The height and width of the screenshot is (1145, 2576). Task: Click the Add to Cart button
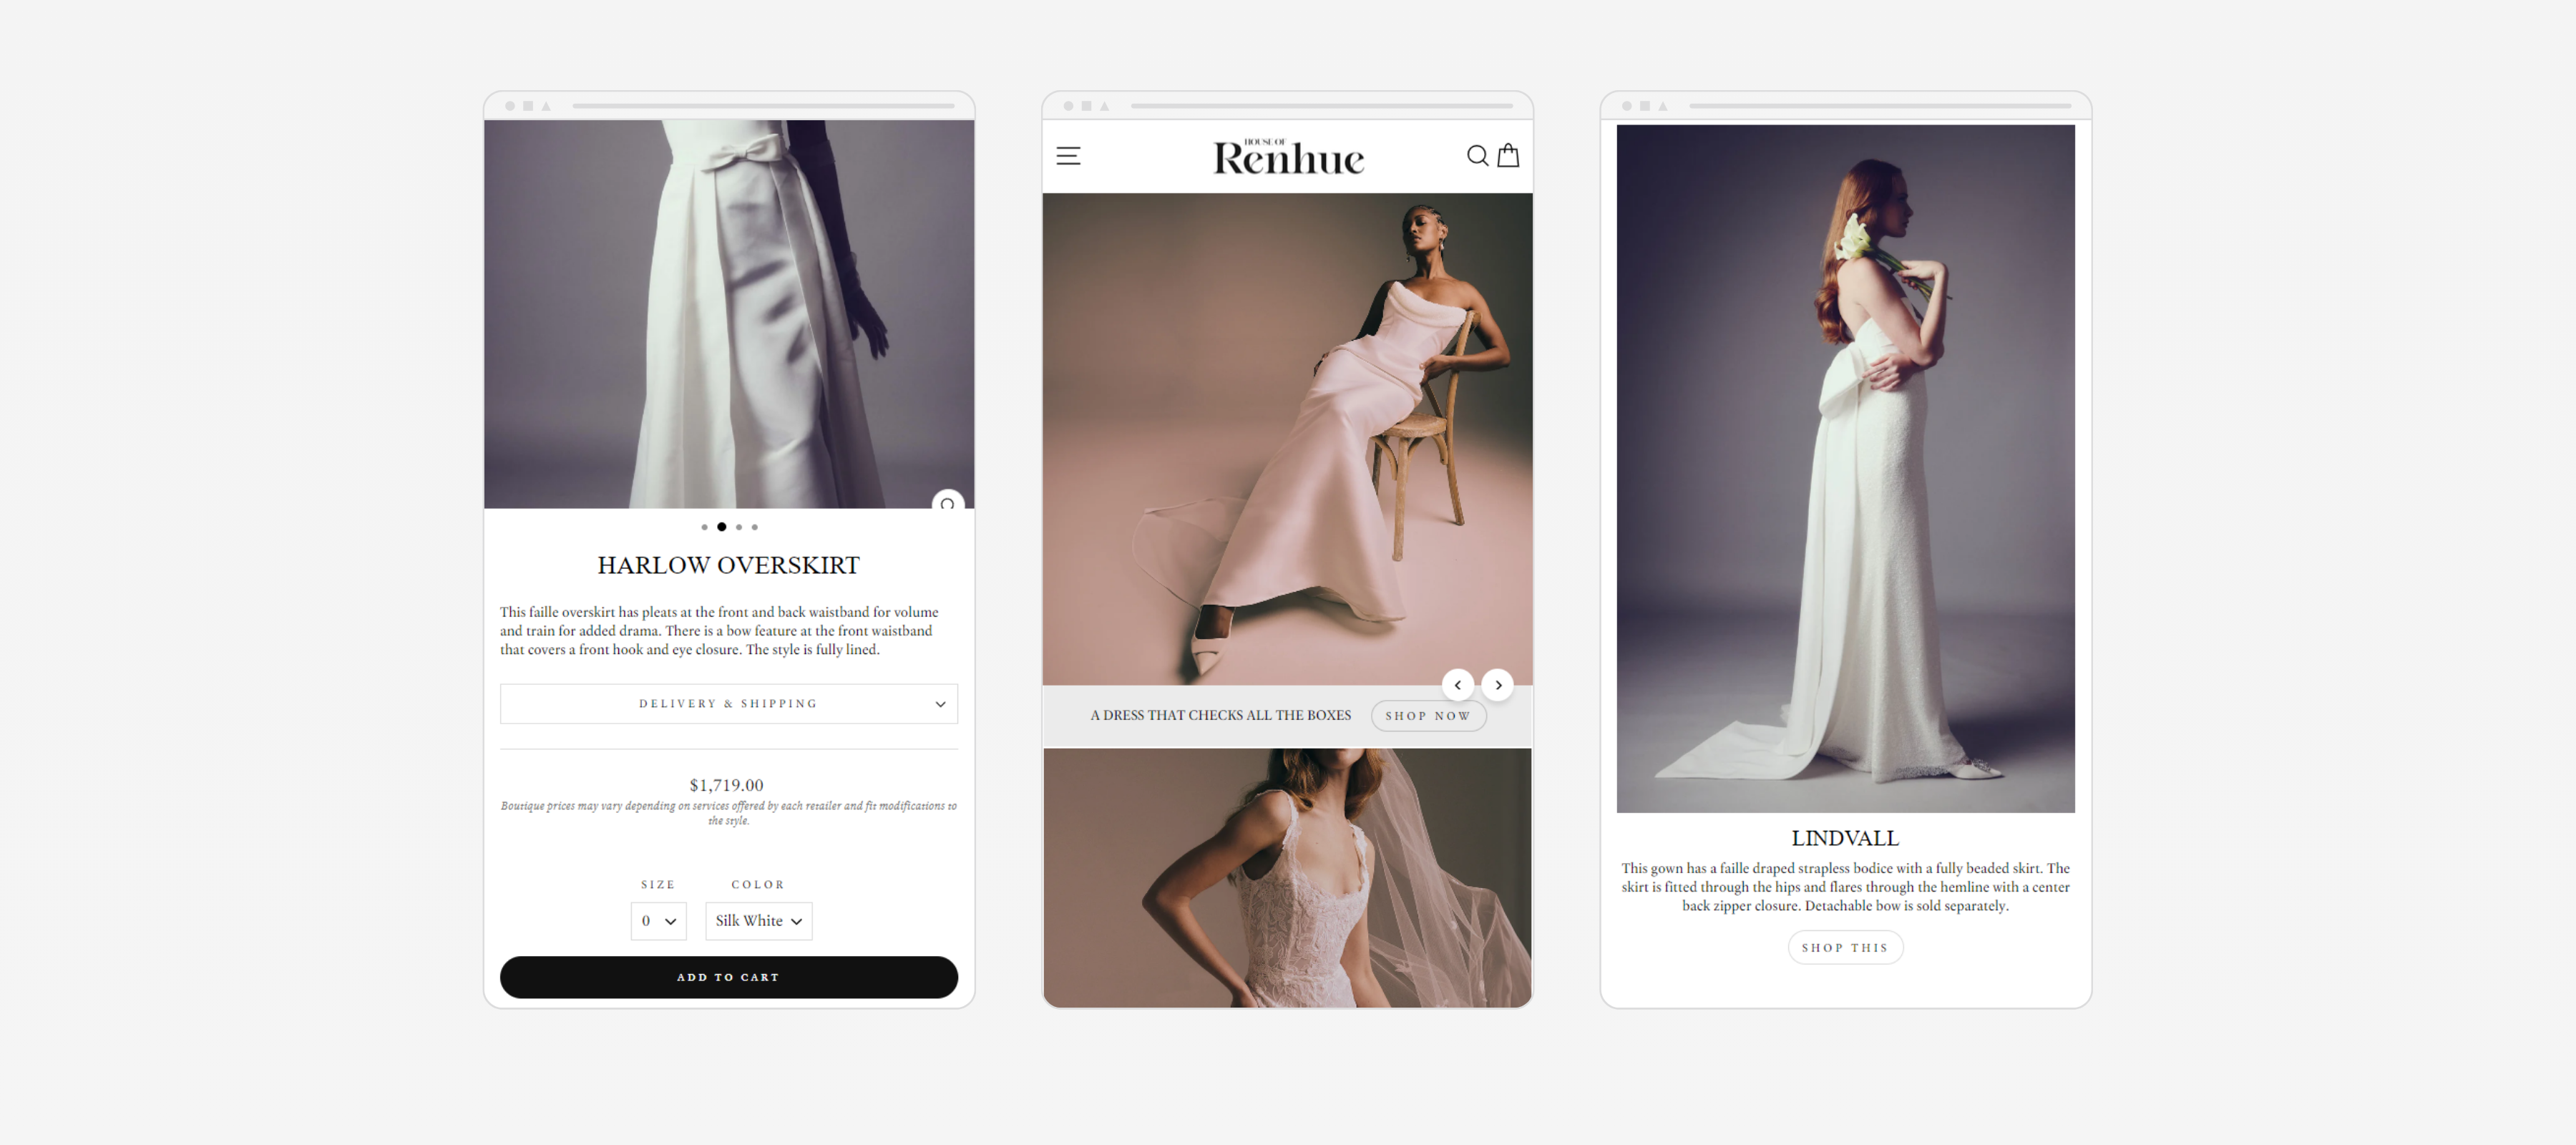tap(728, 977)
